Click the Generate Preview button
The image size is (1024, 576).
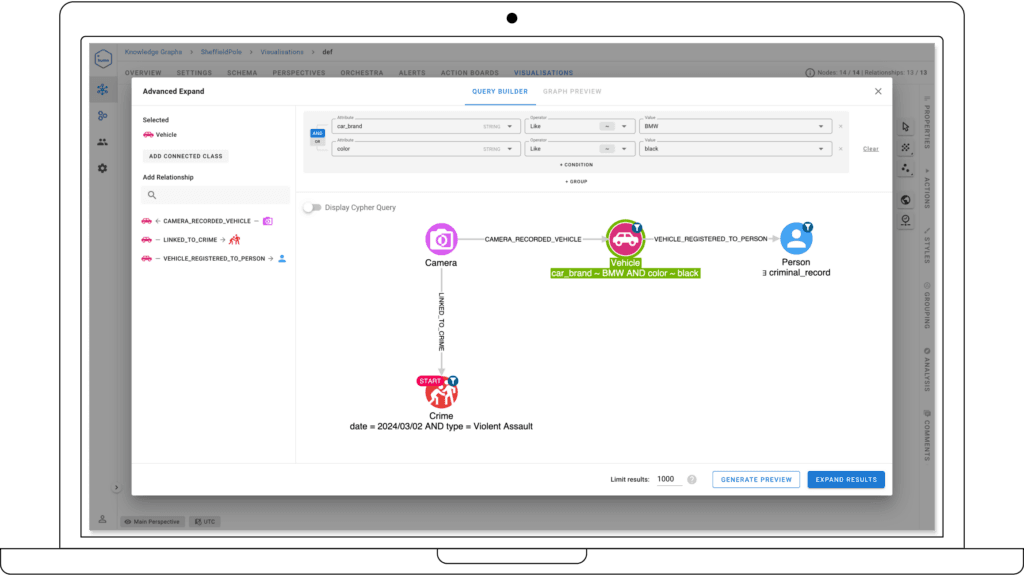(x=756, y=479)
